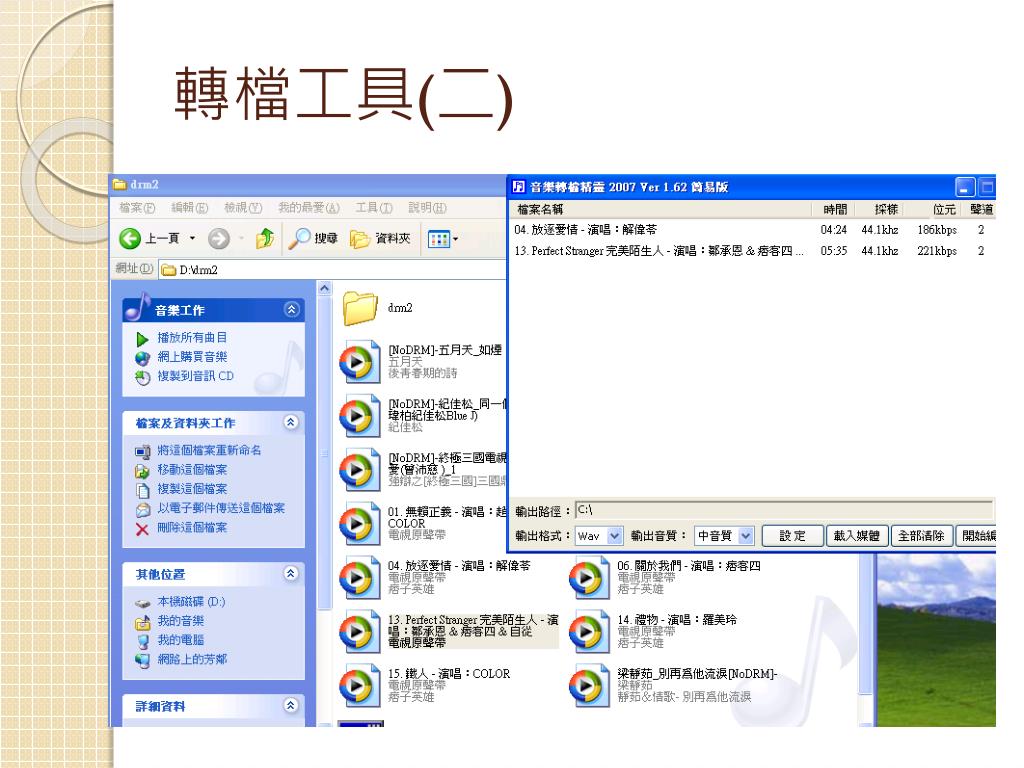Click the 設定 button

[792, 536]
